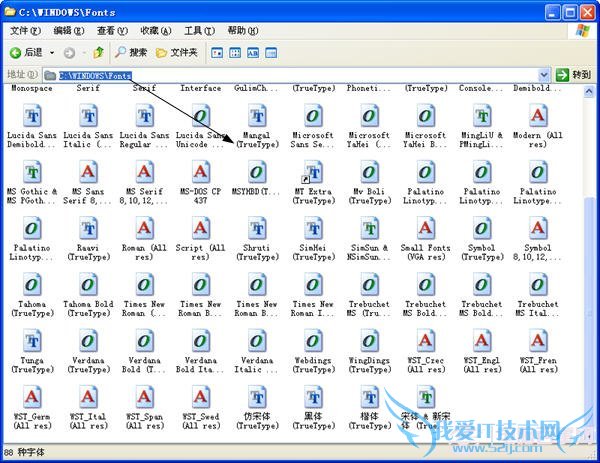Viewport: 600px width, 463px height.
Task: Expand the address bar dropdown arrow
Action: coord(544,75)
